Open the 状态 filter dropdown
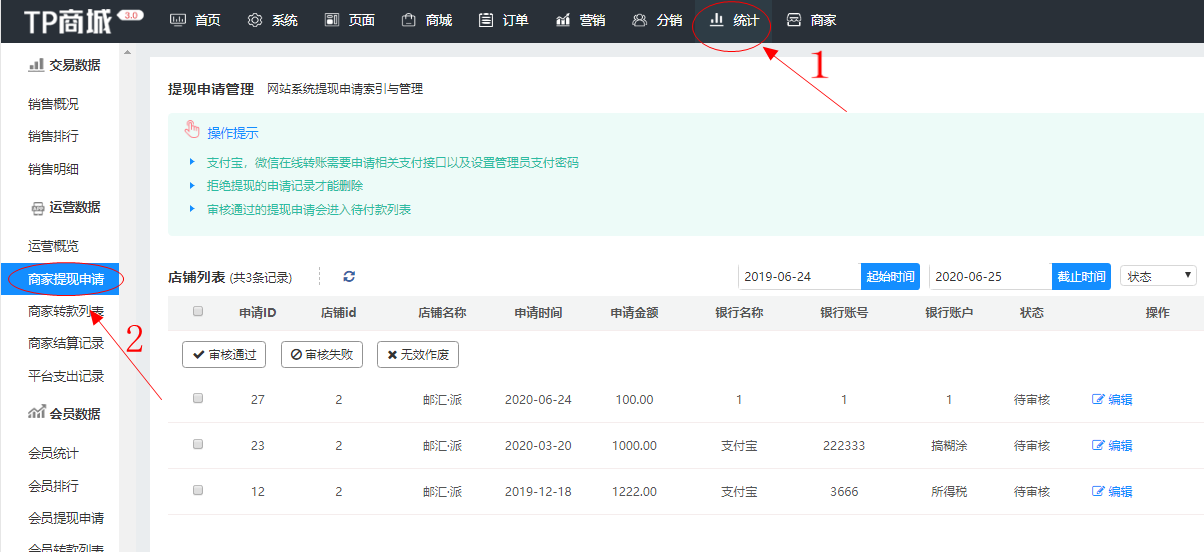Screen dimensions: 1204x552 [1158, 277]
